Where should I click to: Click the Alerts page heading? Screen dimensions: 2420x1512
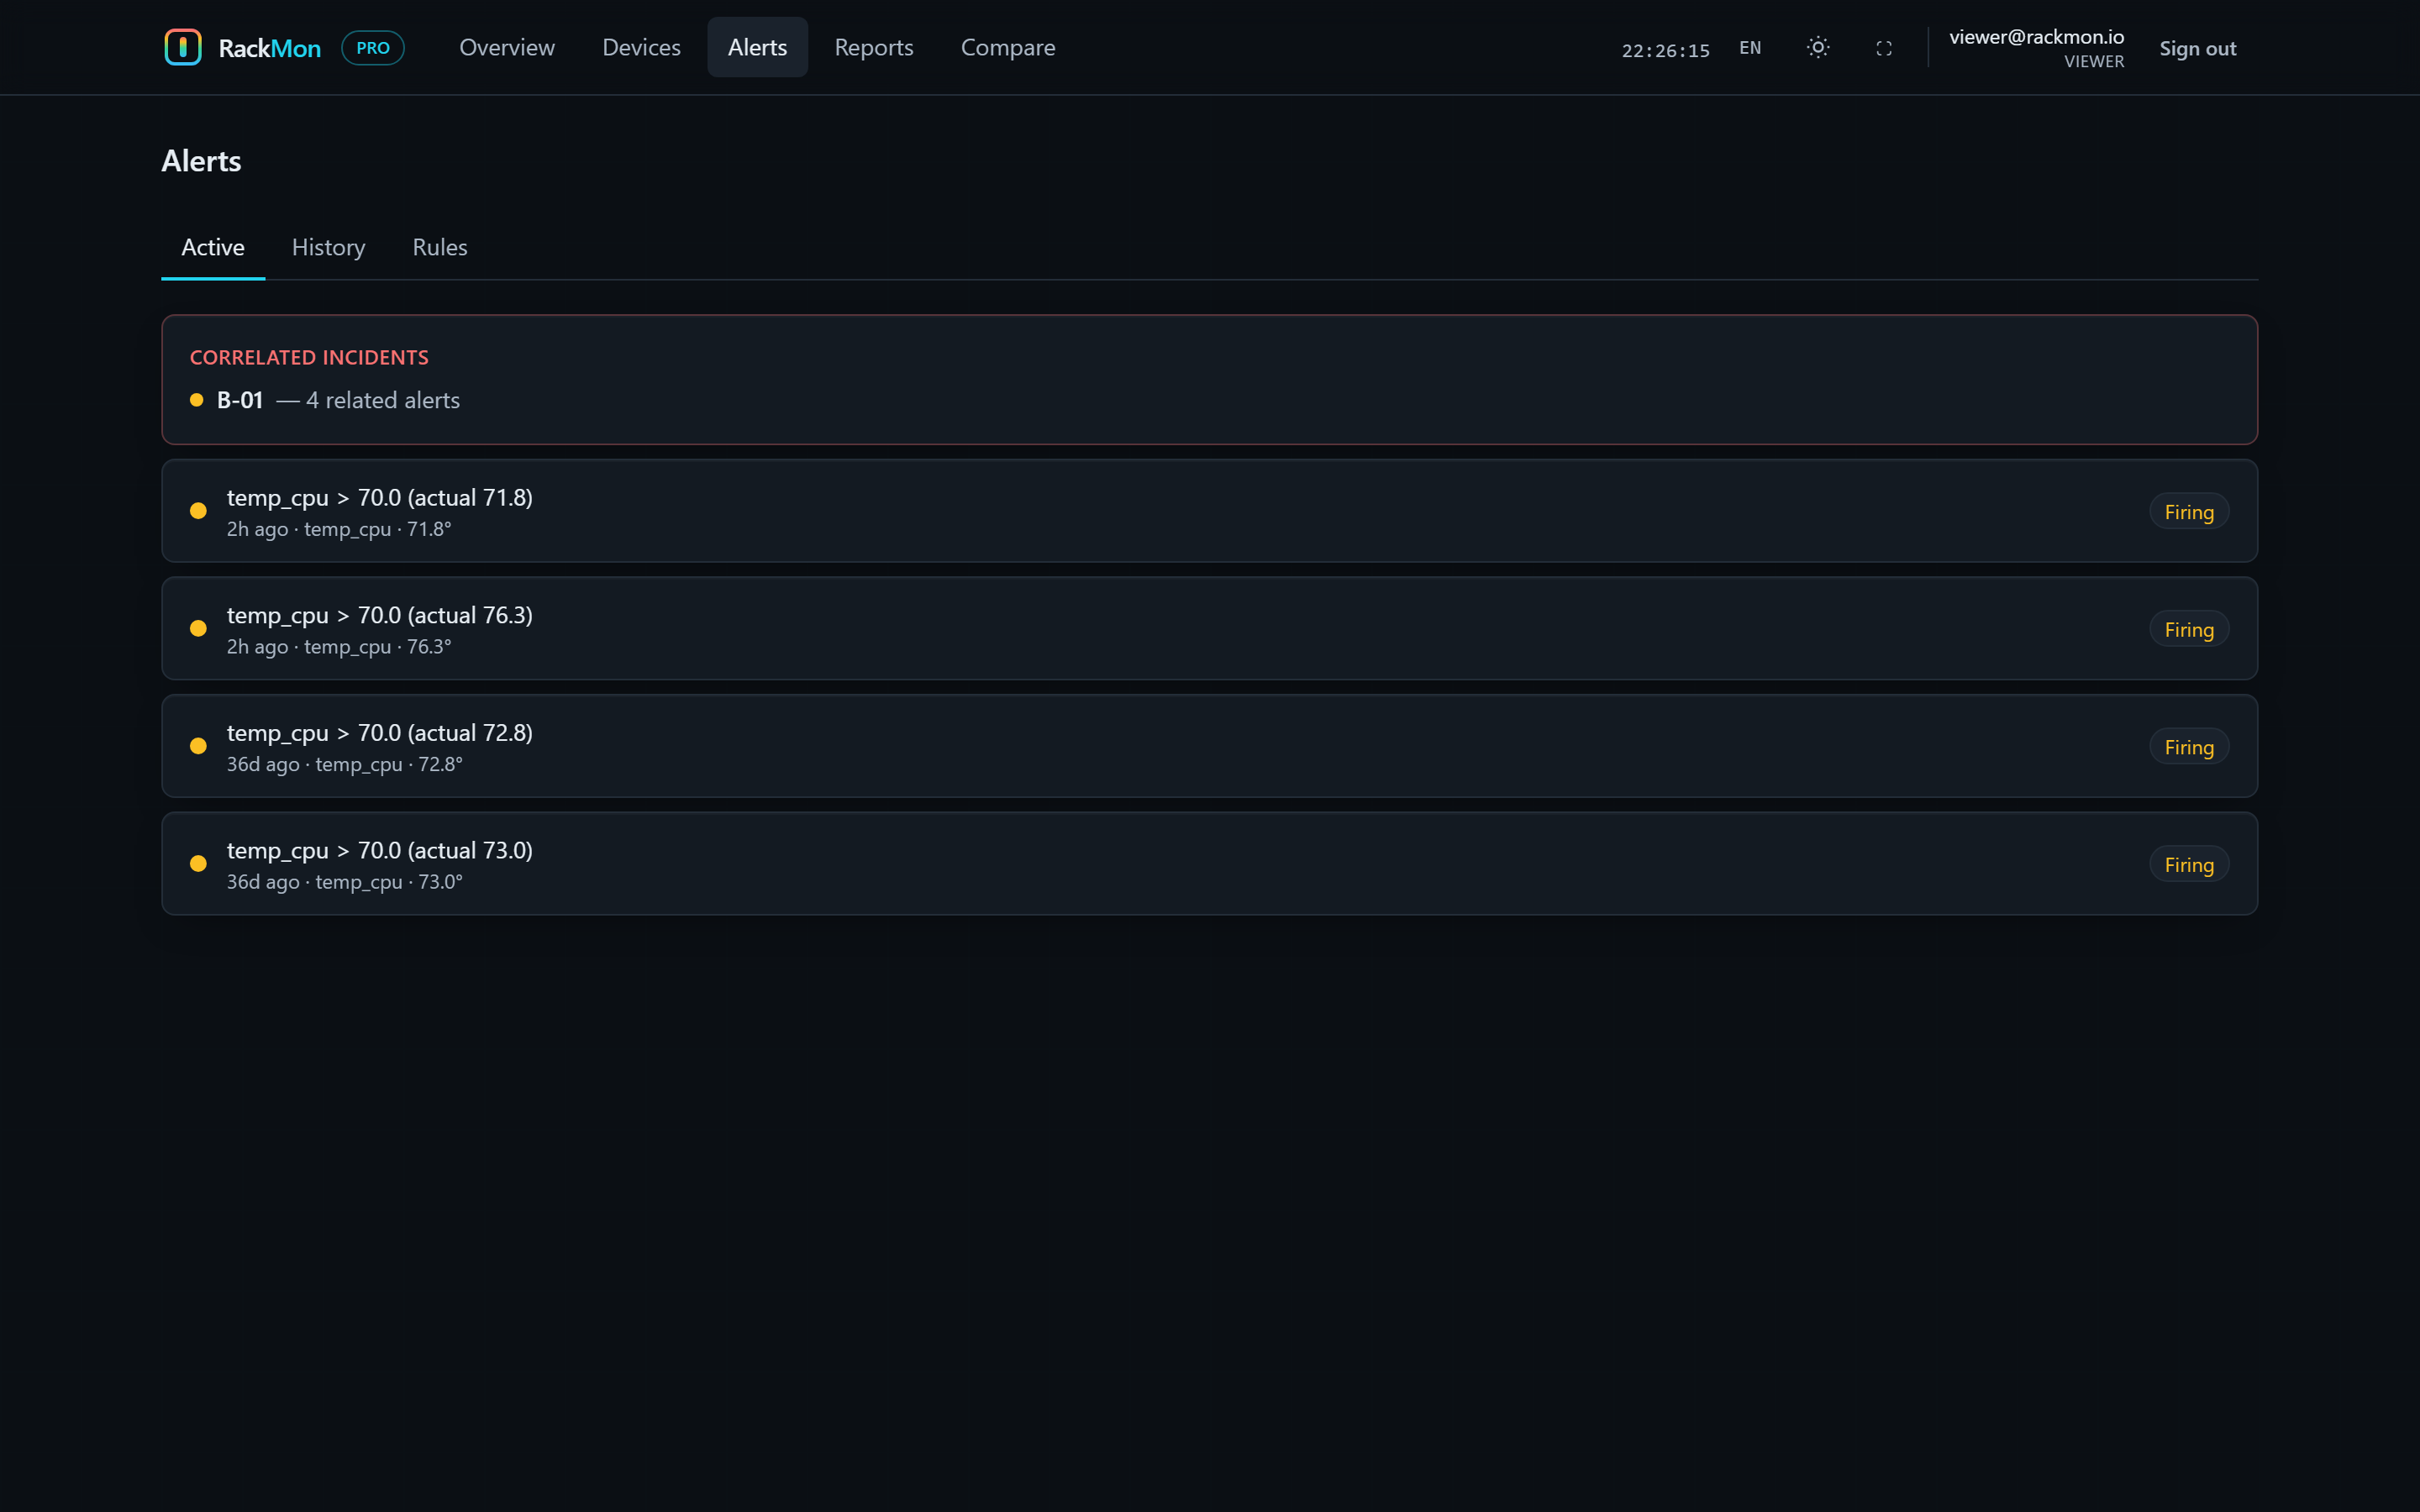tap(201, 161)
